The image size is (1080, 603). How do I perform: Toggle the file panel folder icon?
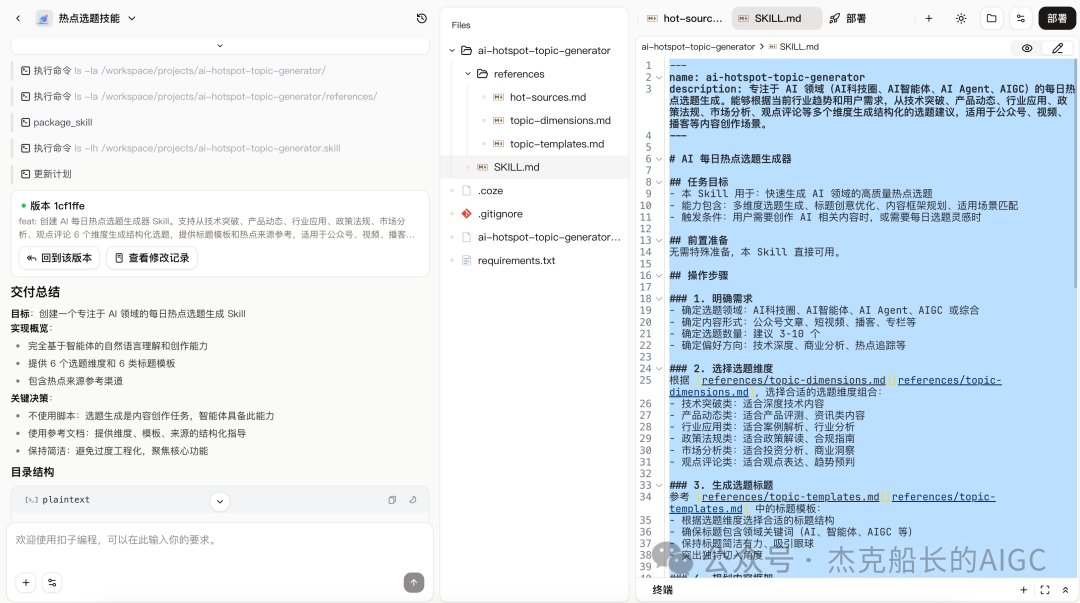[x=991, y=19]
